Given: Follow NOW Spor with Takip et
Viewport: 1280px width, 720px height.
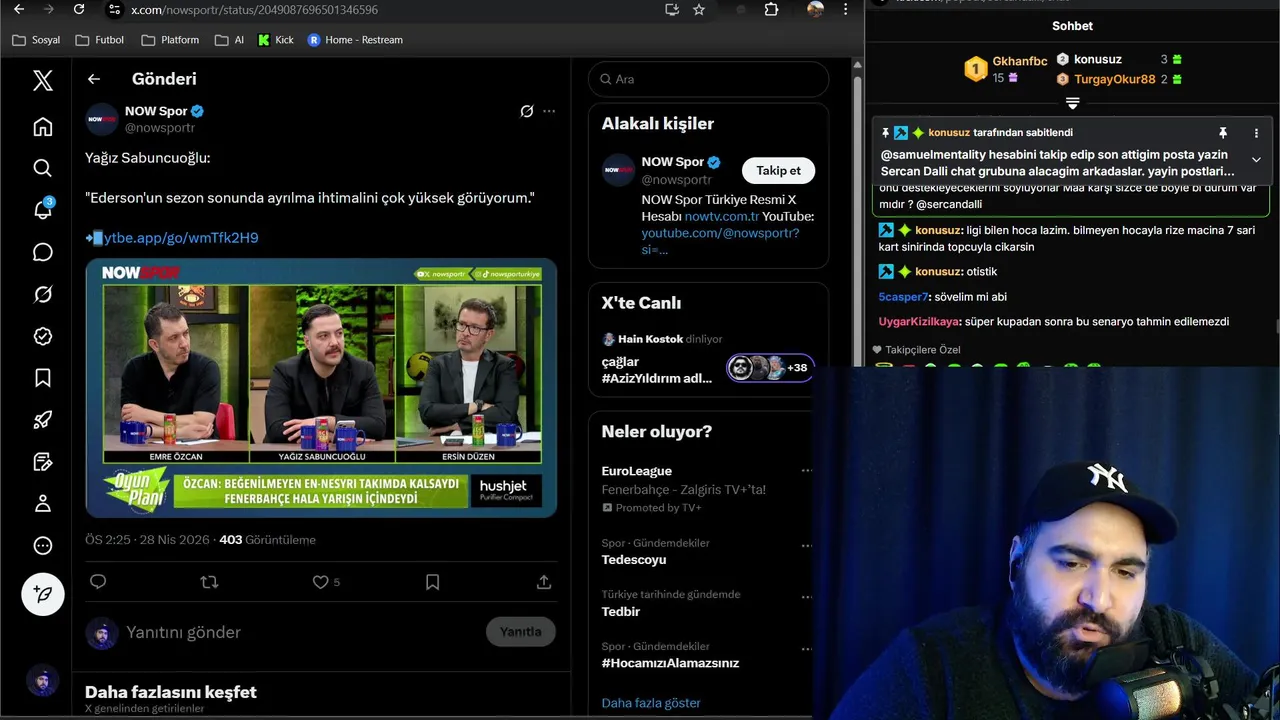Looking at the screenshot, I should coord(778,170).
